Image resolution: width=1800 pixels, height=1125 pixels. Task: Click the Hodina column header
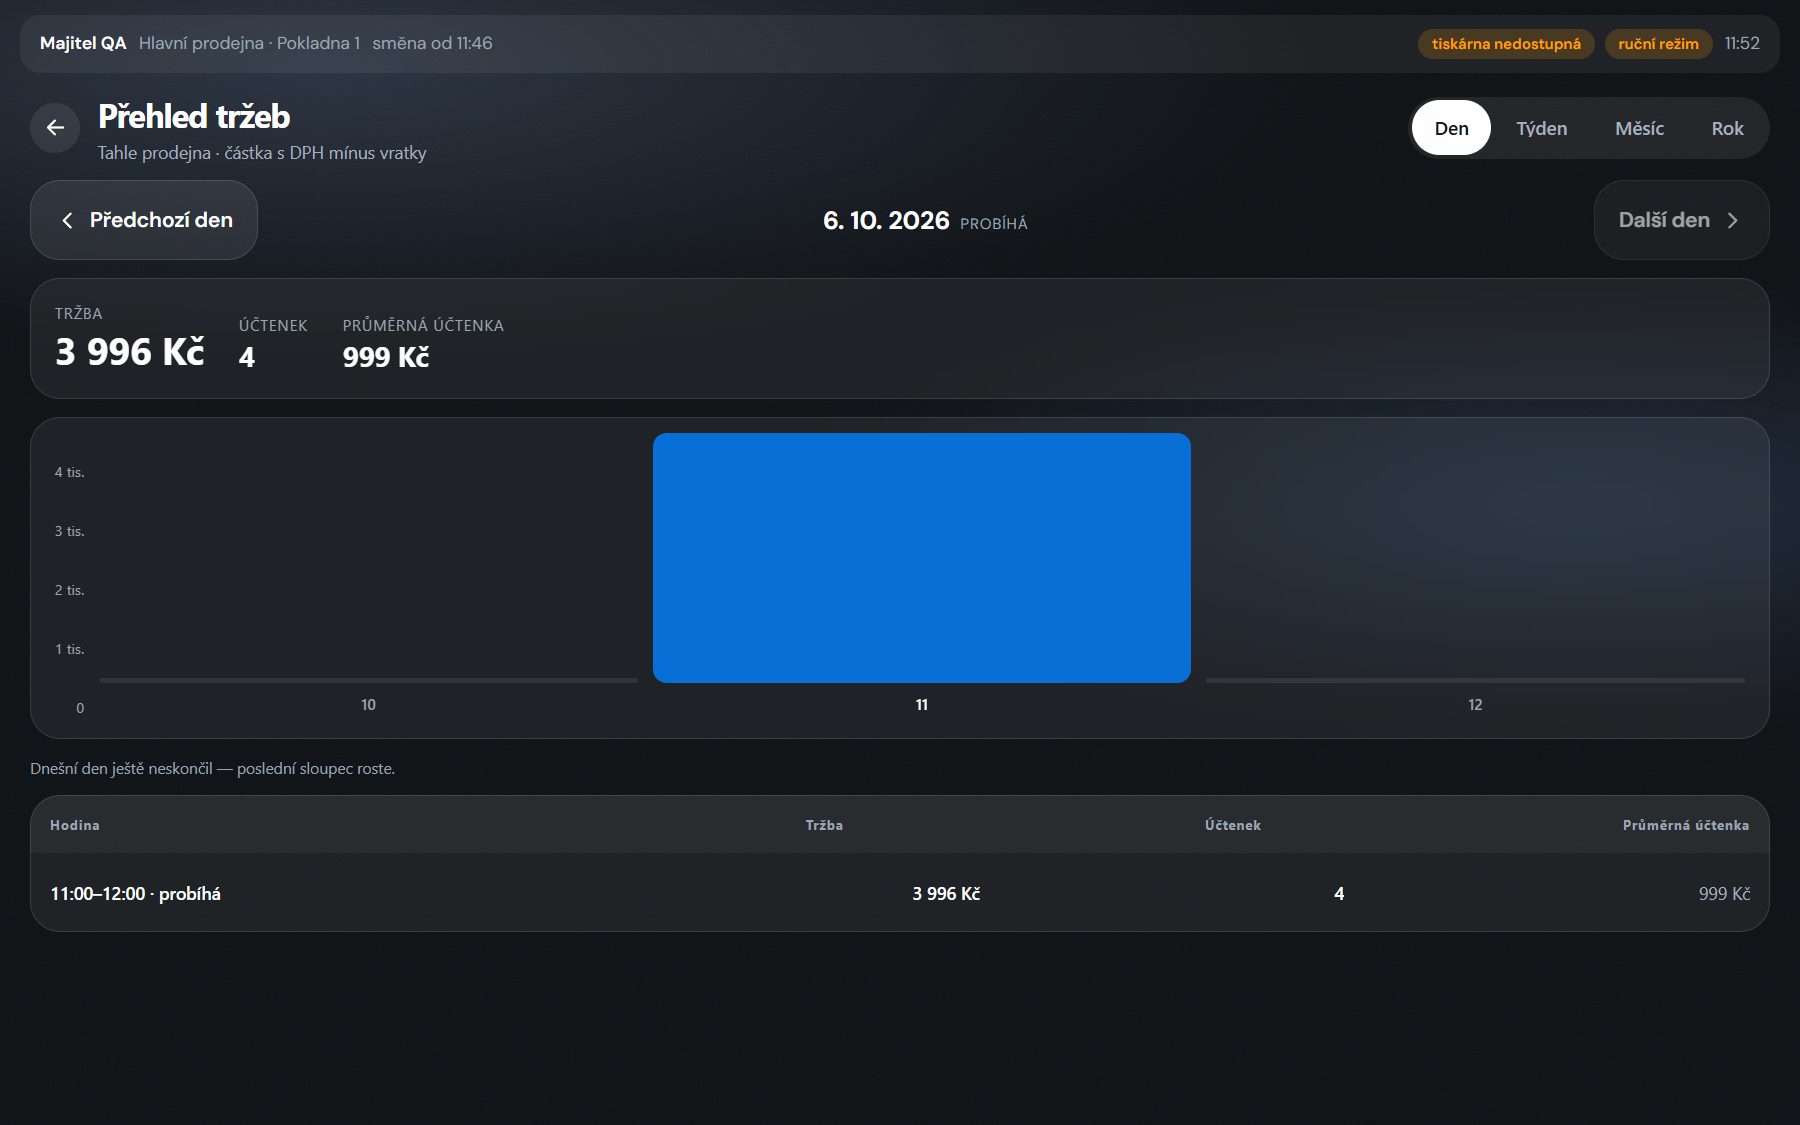click(x=75, y=825)
